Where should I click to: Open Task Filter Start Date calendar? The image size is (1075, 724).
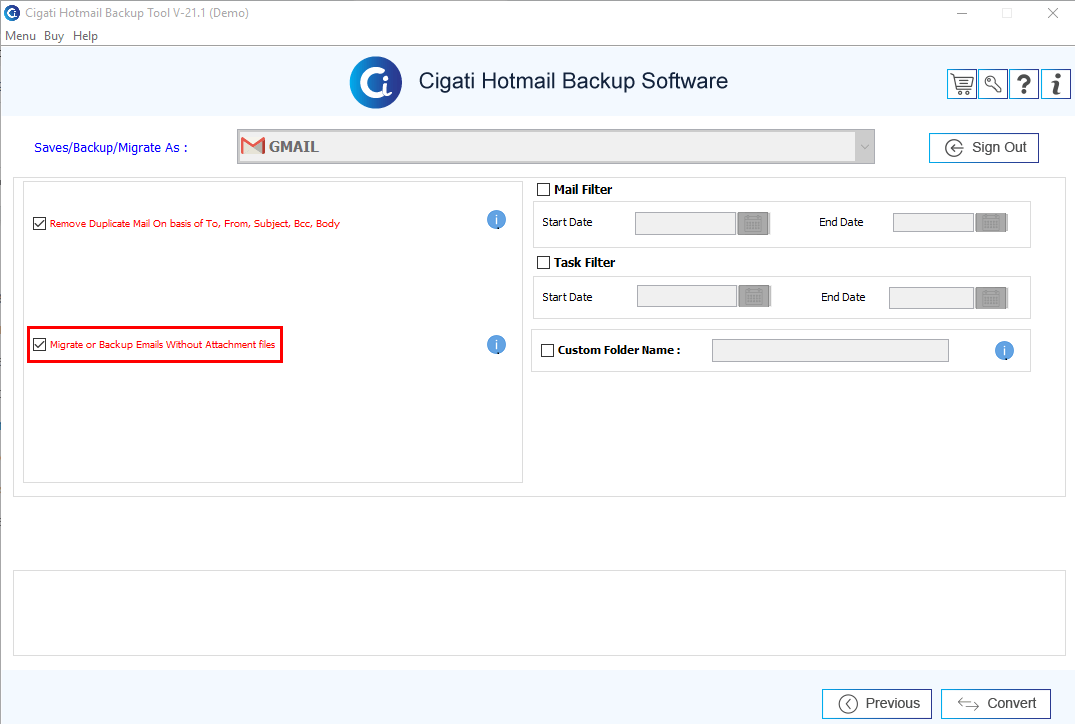coord(754,297)
